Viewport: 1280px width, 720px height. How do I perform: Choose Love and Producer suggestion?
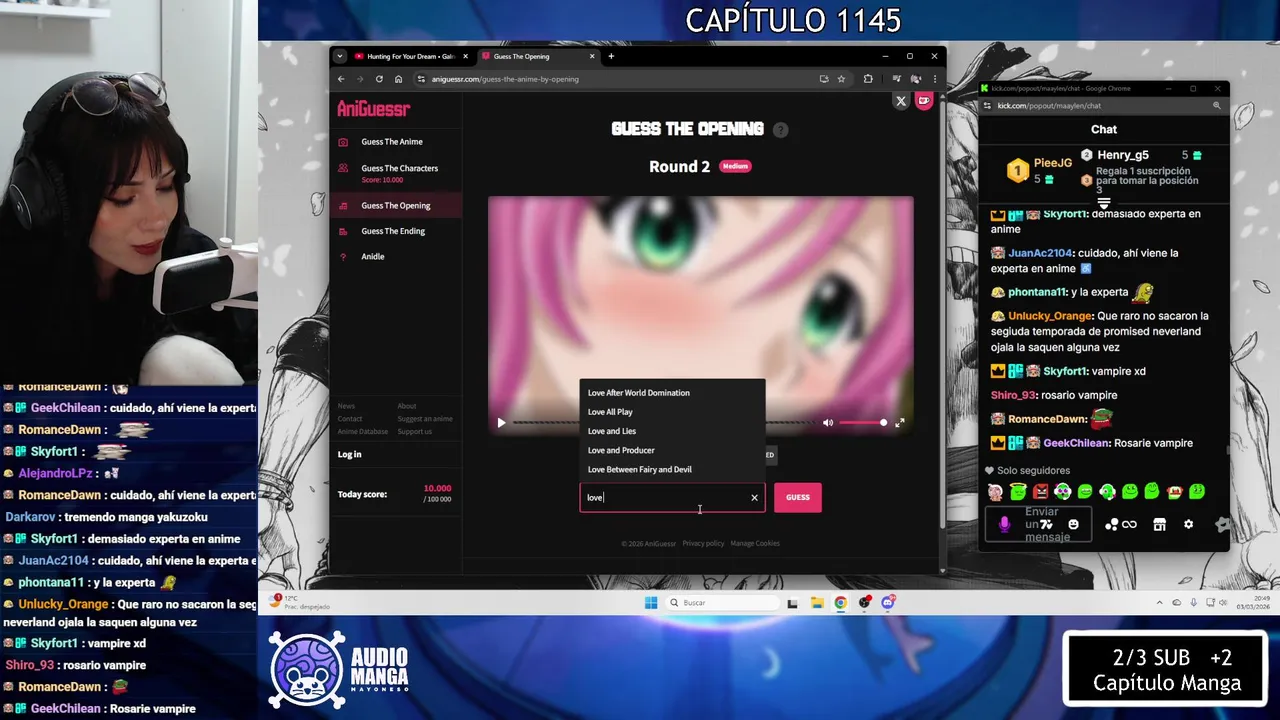672,450
